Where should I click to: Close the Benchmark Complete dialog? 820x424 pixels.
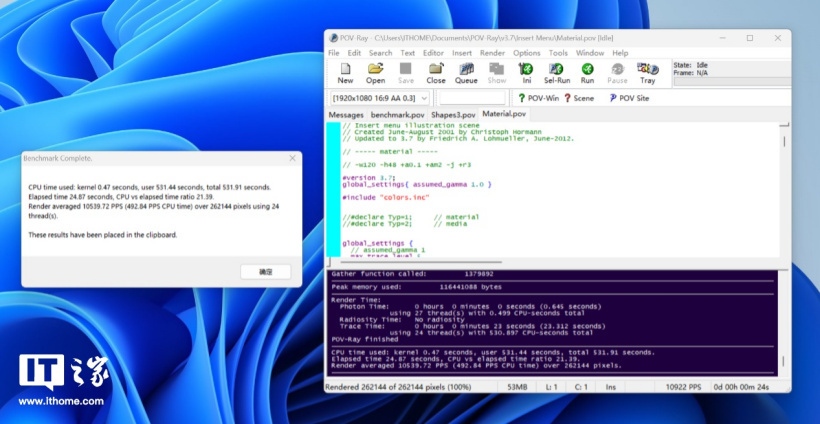coord(292,158)
